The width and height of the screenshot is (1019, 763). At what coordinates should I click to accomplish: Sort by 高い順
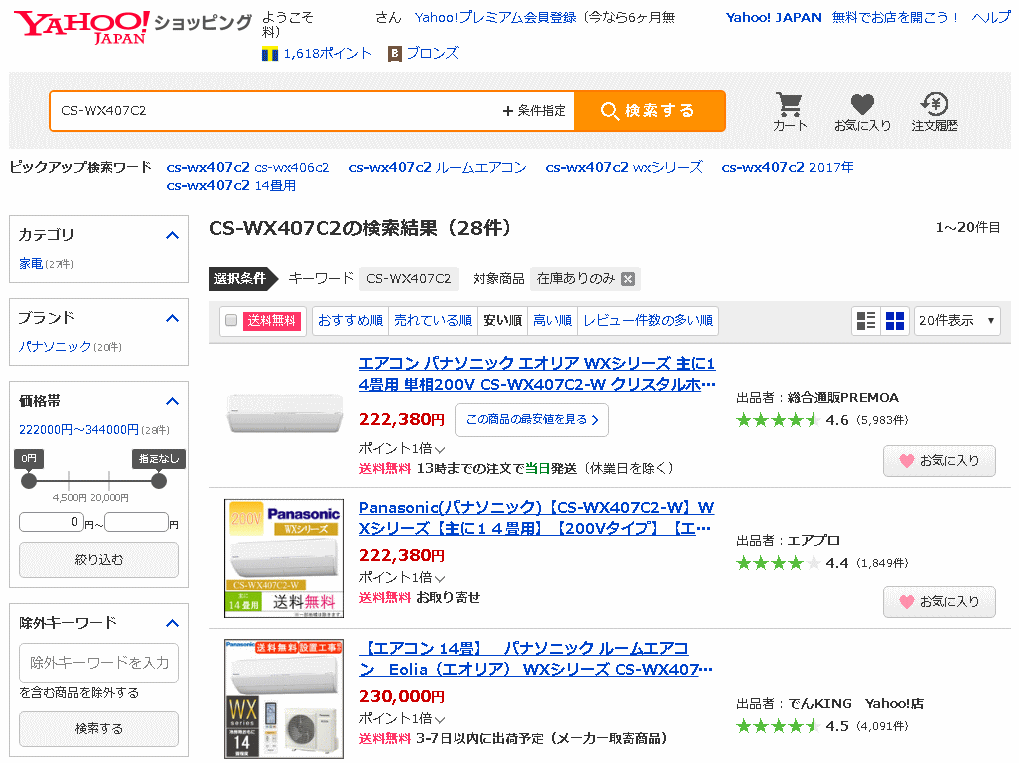click(x=552, y=320)
